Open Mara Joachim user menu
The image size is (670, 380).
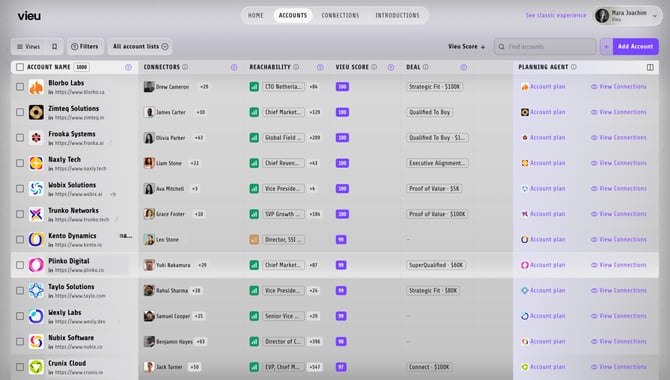(627, 16)
